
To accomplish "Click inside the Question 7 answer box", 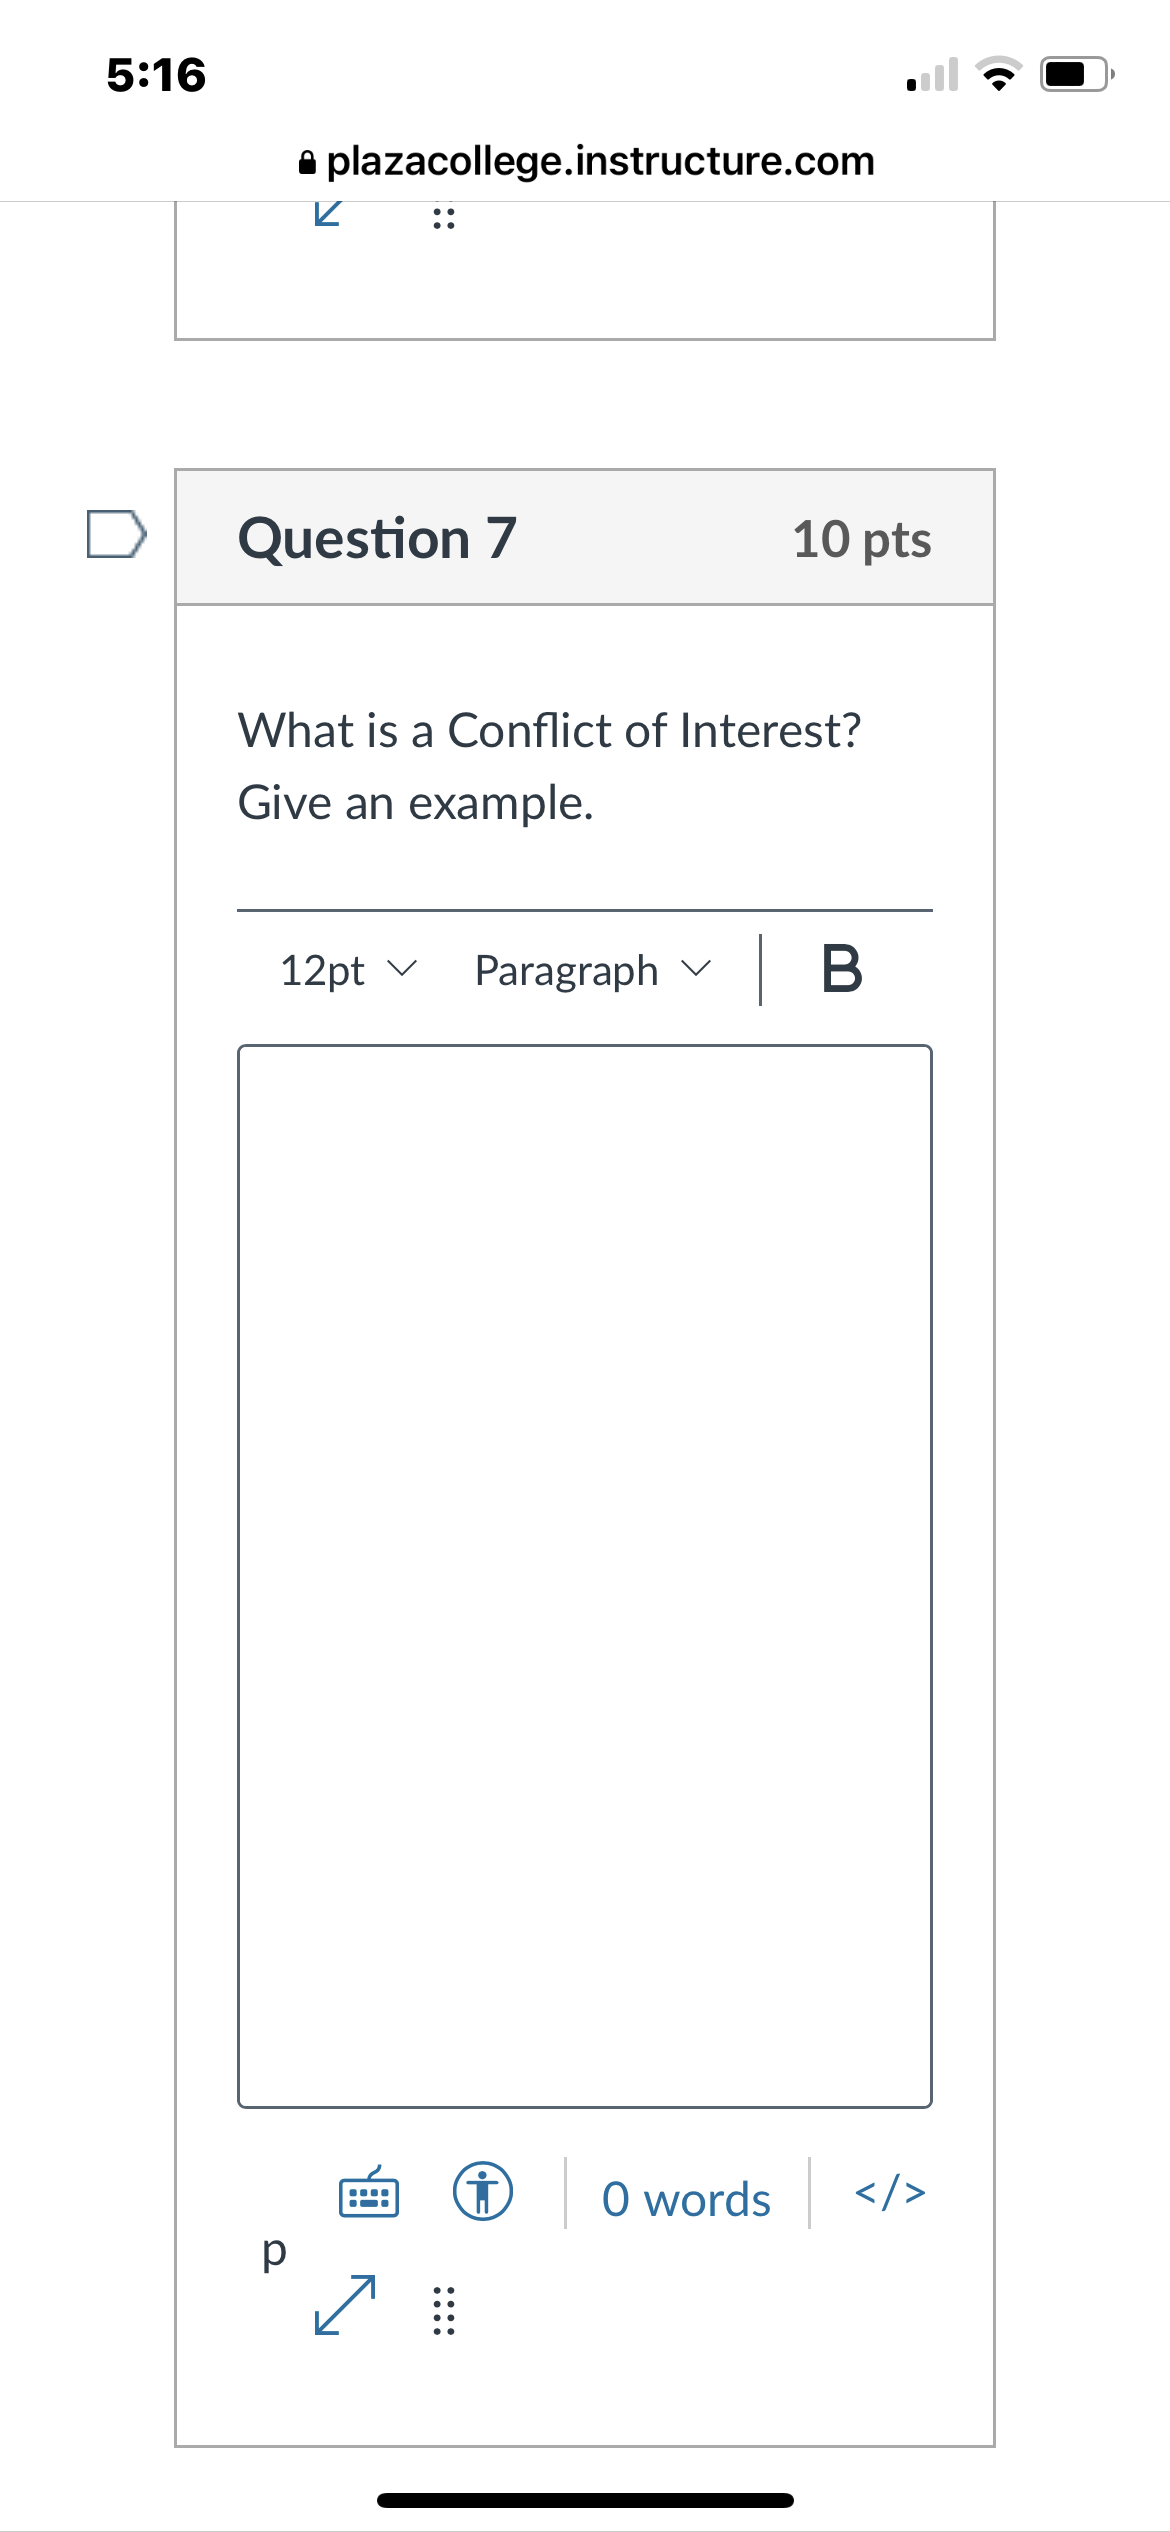I will 584,1575.
